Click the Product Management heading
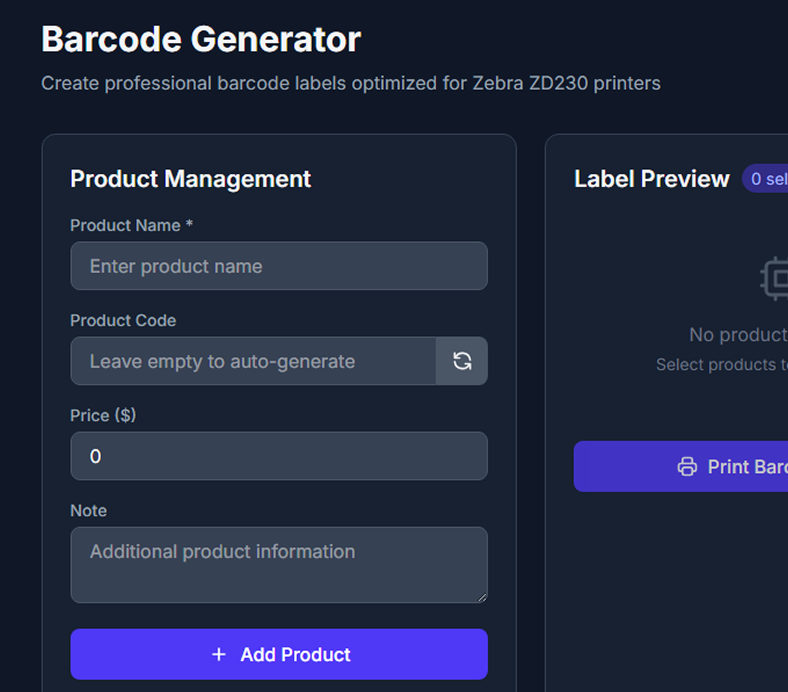 [x=190, y=179]
